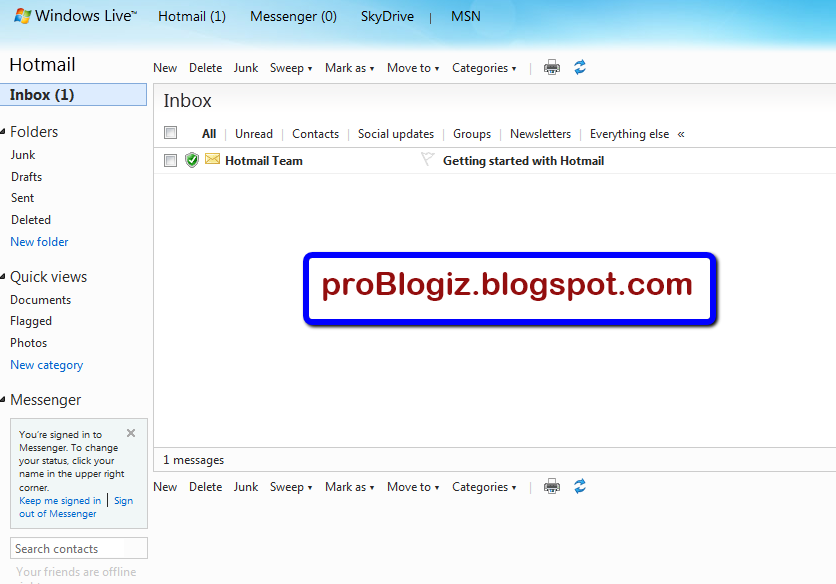The height and width of the screenshot is (584, 836).
Task: Collapse the Messenger section
Action: [x=3, y=399]
